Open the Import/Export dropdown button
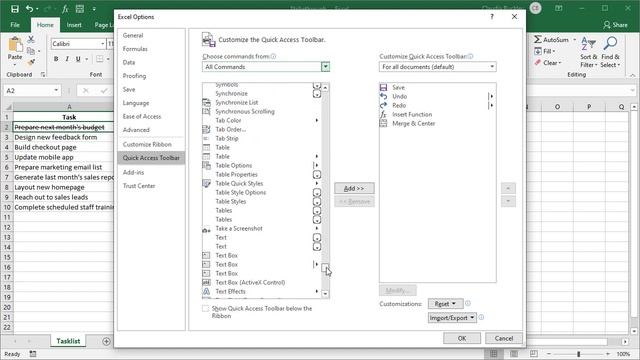Viewport: 640px width, 360px height. [452, 318]
